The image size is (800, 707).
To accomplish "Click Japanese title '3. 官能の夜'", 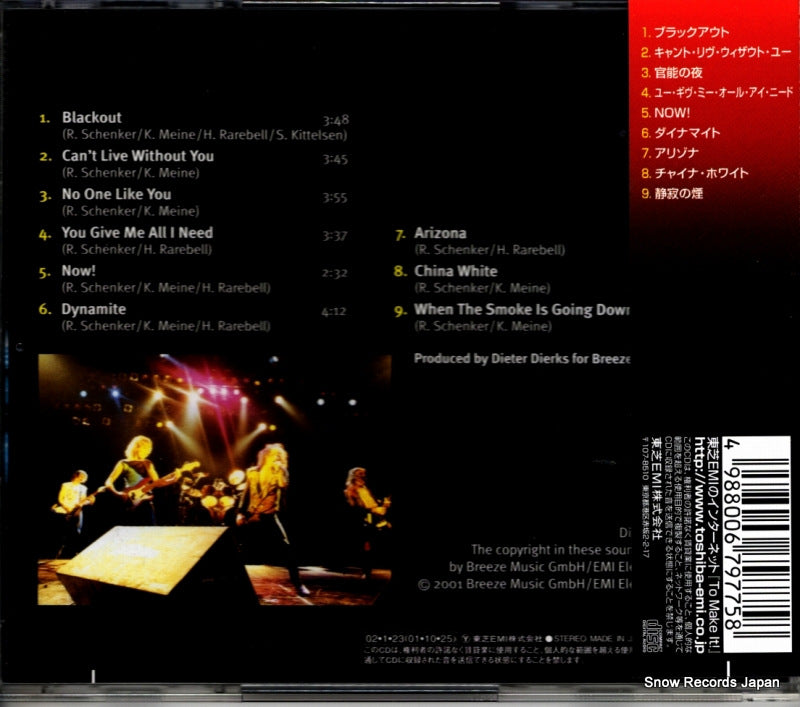I will (x=672, y=72).
